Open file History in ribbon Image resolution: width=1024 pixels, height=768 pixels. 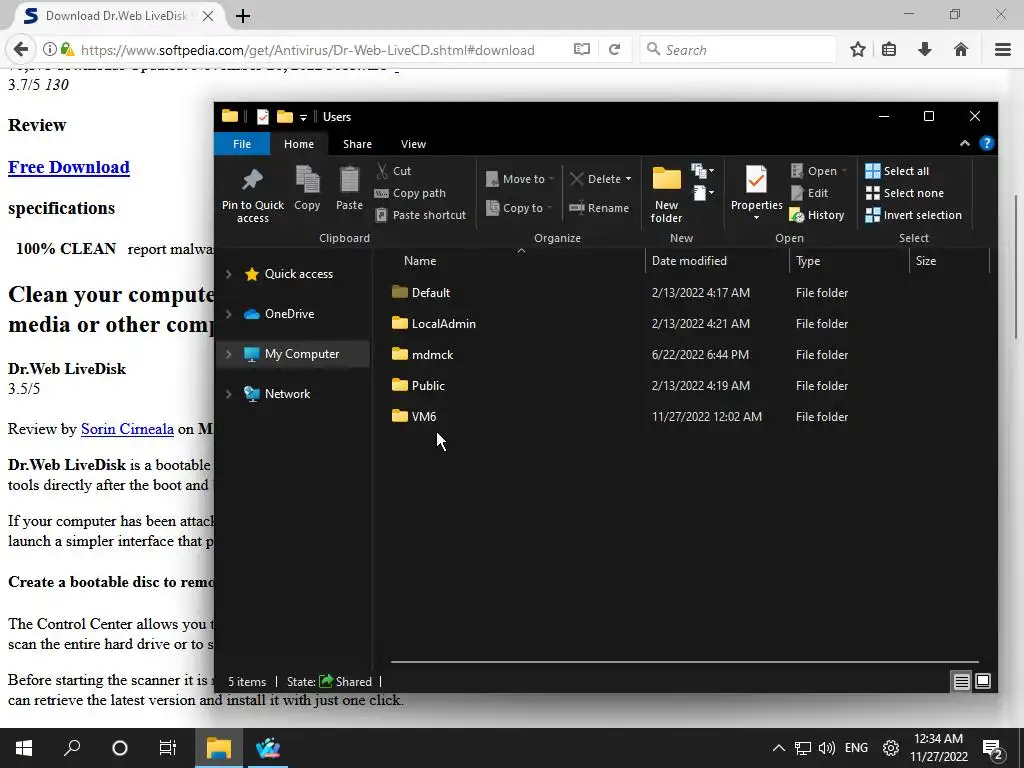pos(817,215)
